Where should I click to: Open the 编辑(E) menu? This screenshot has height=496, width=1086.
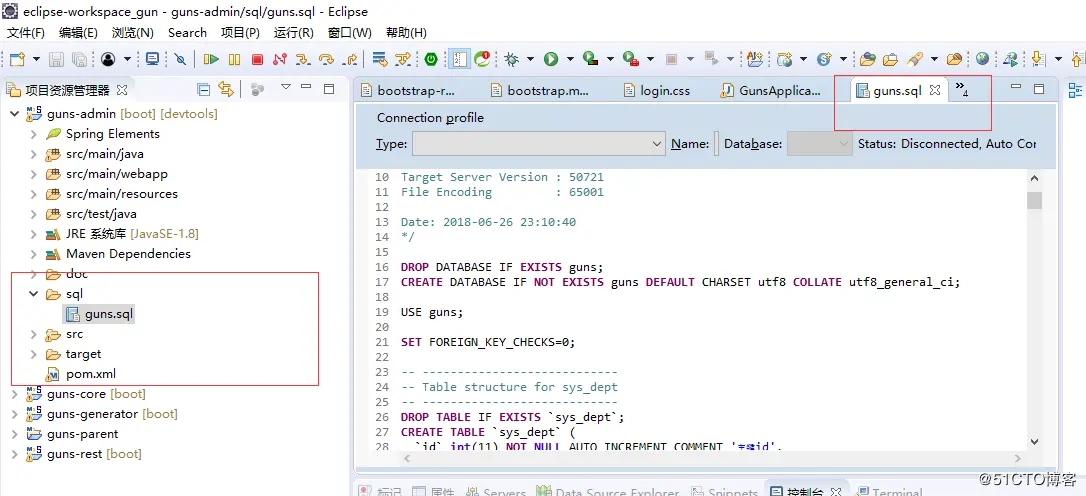[78, 33]
